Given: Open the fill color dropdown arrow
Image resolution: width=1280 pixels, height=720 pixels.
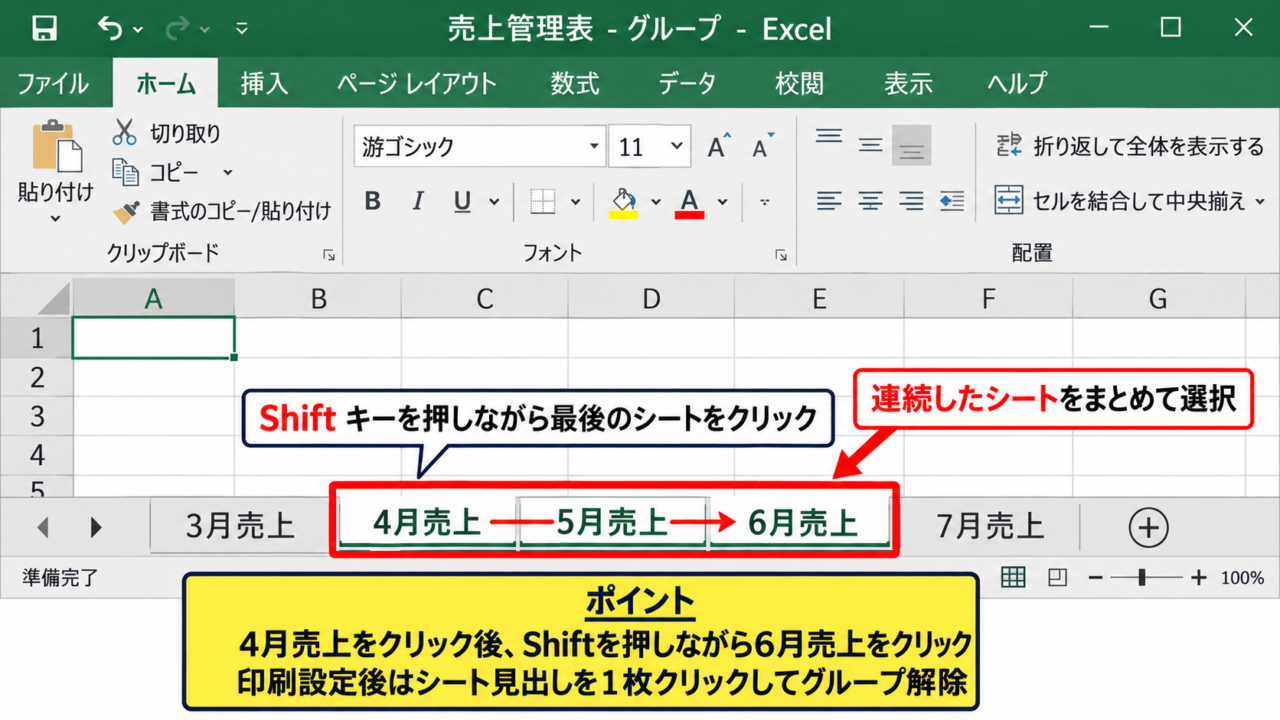Looking at the screenshot, I should pyautogui.click(x=656, y=201).
